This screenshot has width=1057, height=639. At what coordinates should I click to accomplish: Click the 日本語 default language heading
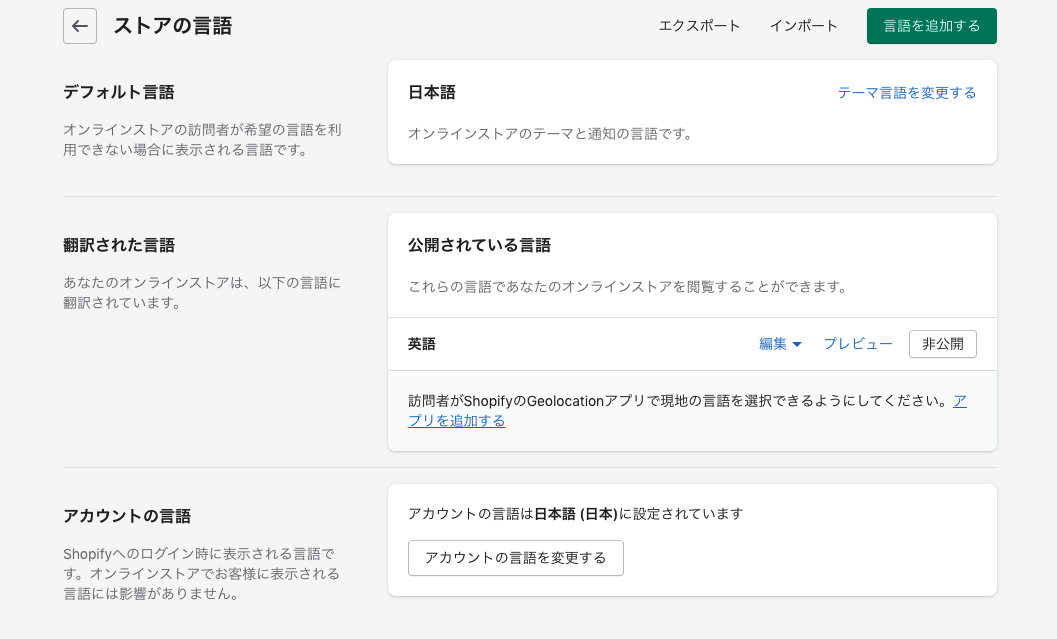432,92
